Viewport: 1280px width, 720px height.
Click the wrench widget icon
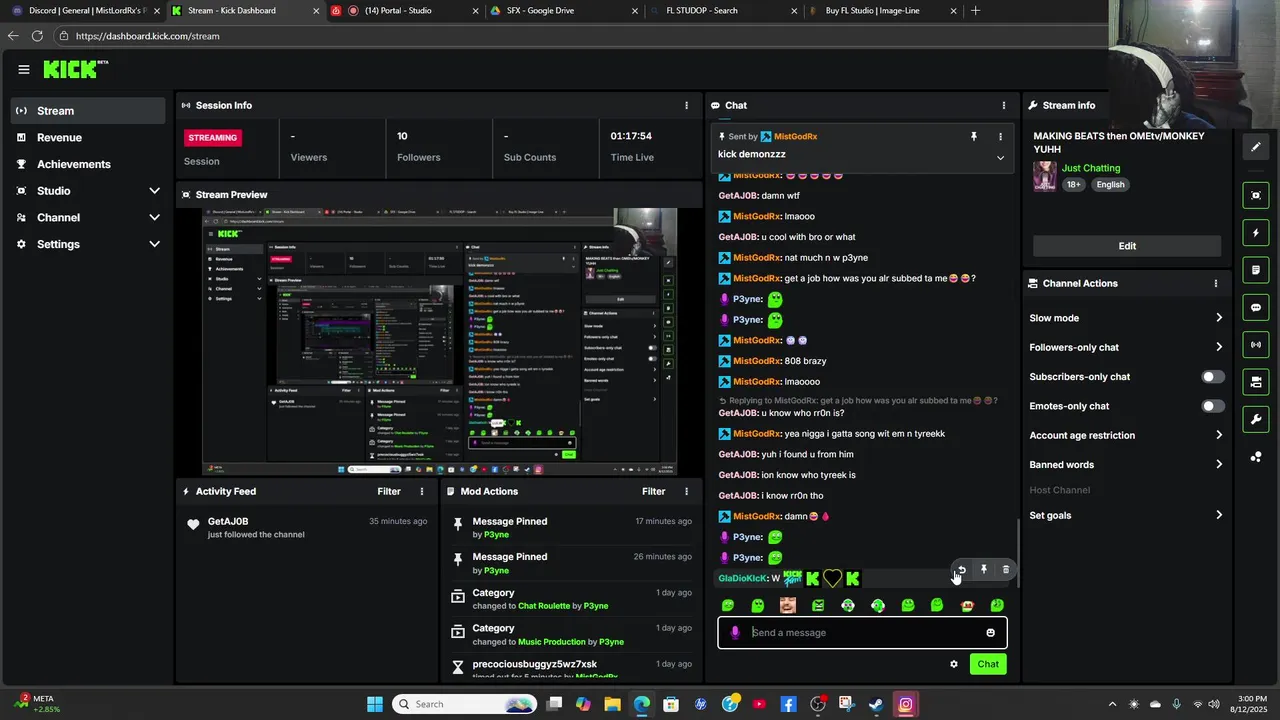1256,419
